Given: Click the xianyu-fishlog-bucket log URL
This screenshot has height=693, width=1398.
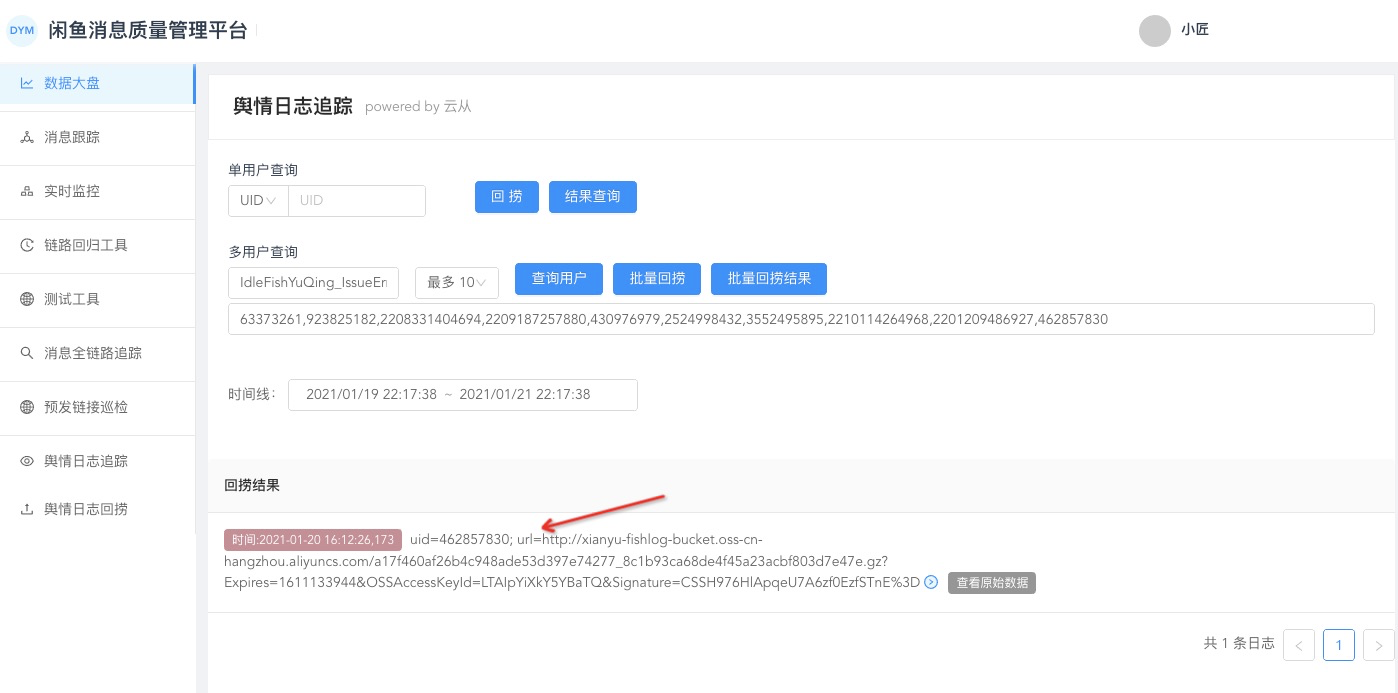Looking at the screenshot, I should pos(572,561).
